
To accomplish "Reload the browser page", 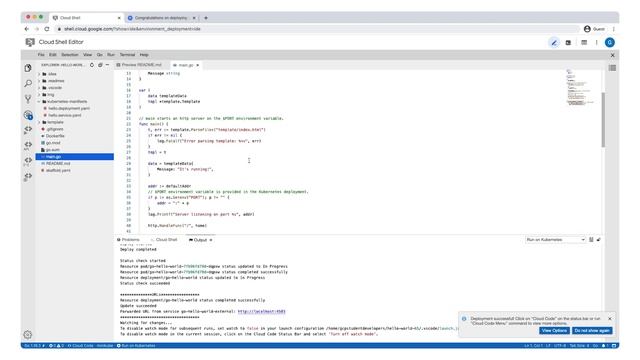I will pos(47,29).
